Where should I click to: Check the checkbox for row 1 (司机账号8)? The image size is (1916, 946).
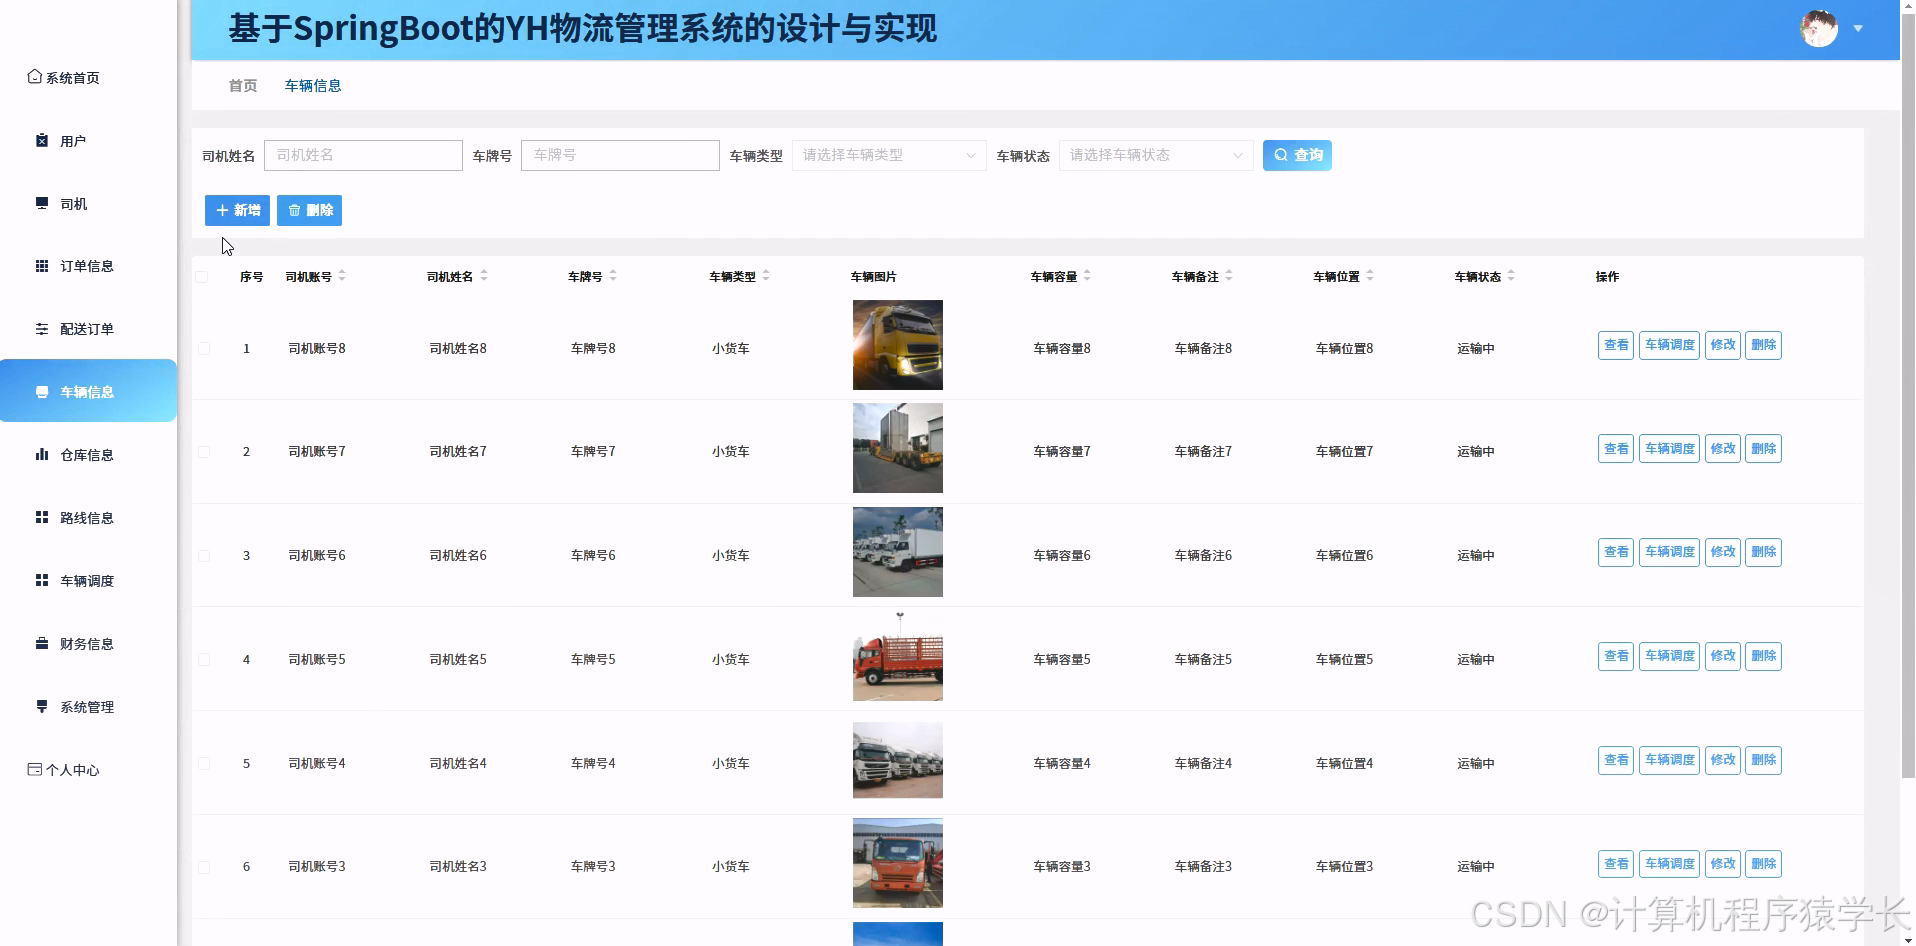[205, 348]
